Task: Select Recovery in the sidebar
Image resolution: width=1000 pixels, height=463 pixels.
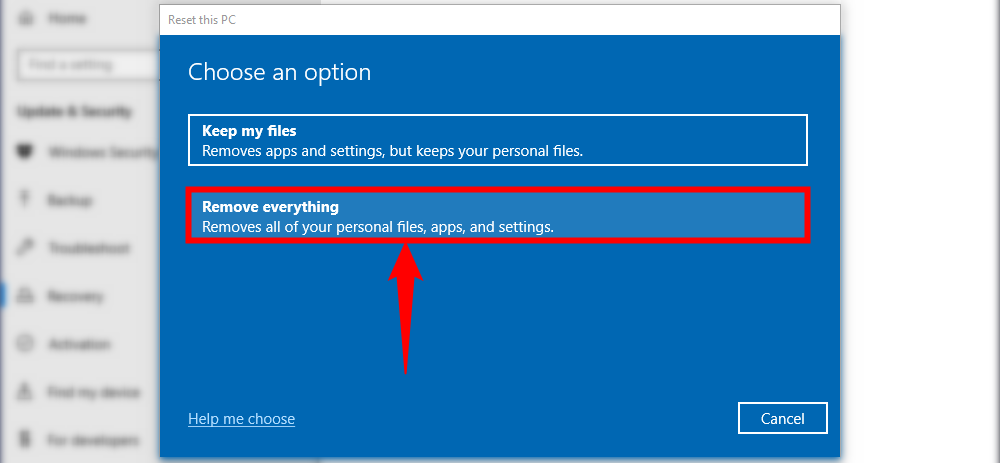Action: point(75,297)
